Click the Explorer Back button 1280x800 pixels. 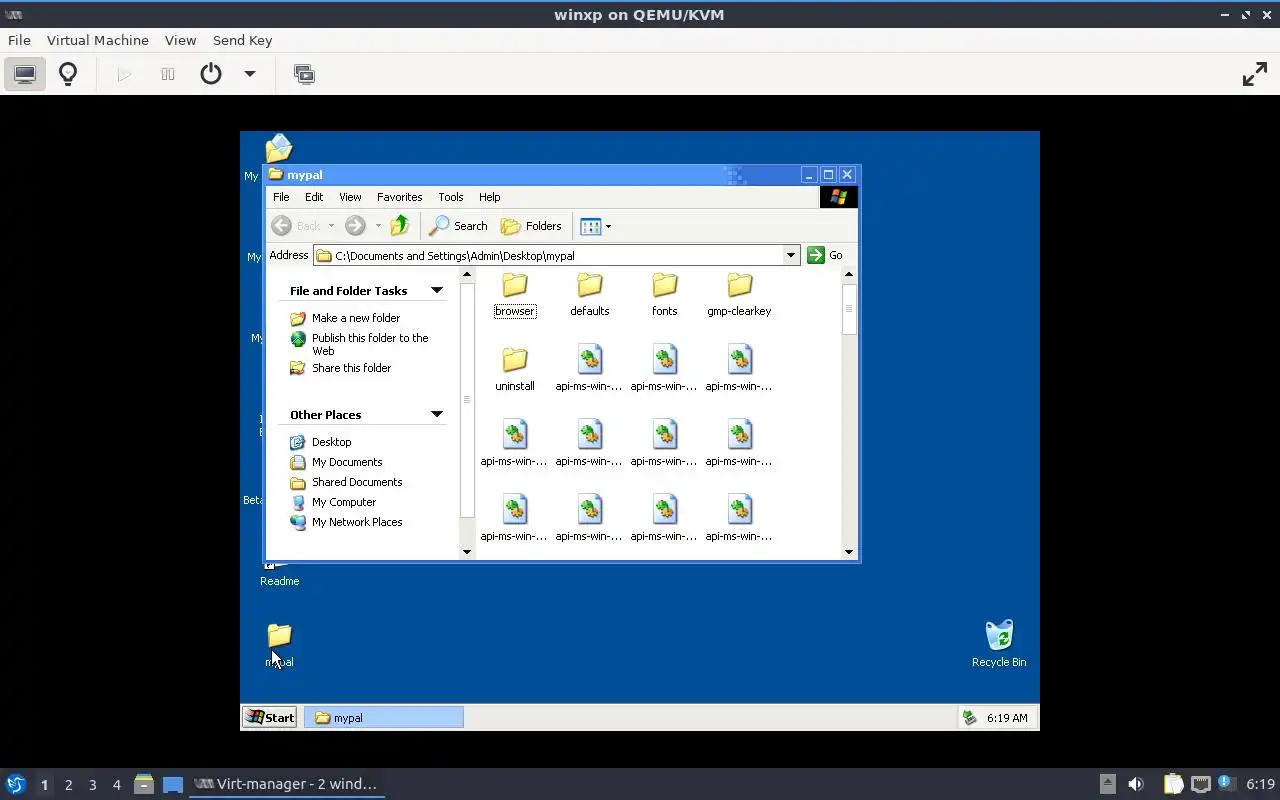[297, 226]
